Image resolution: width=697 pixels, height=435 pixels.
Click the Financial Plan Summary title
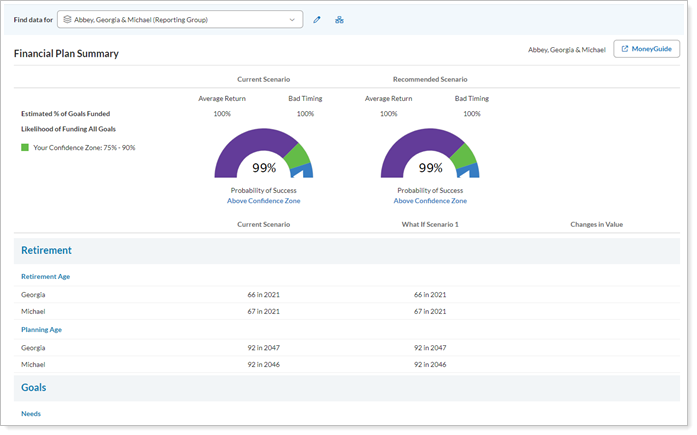[66, 53]
